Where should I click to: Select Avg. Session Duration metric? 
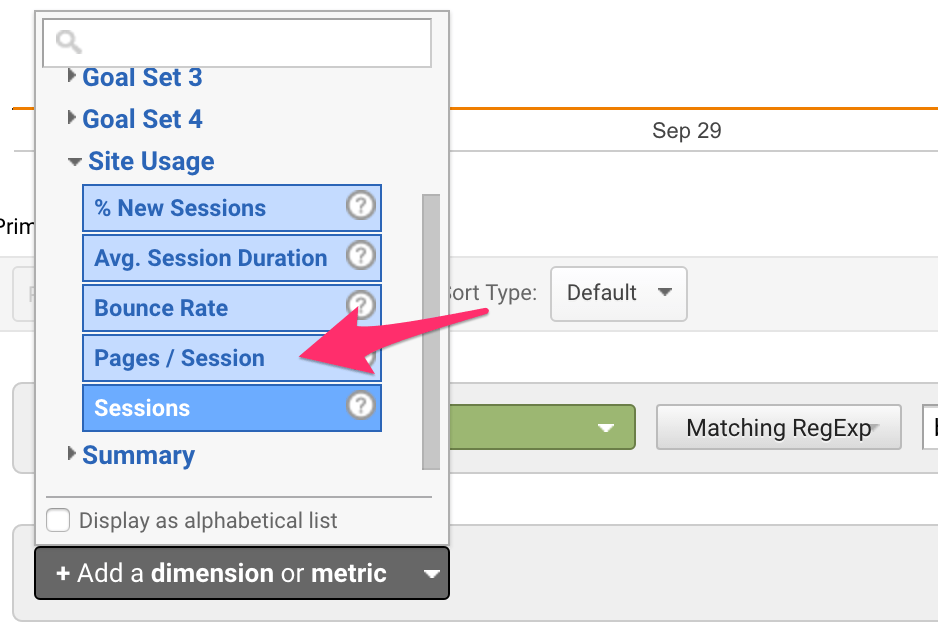click(232, 258)
